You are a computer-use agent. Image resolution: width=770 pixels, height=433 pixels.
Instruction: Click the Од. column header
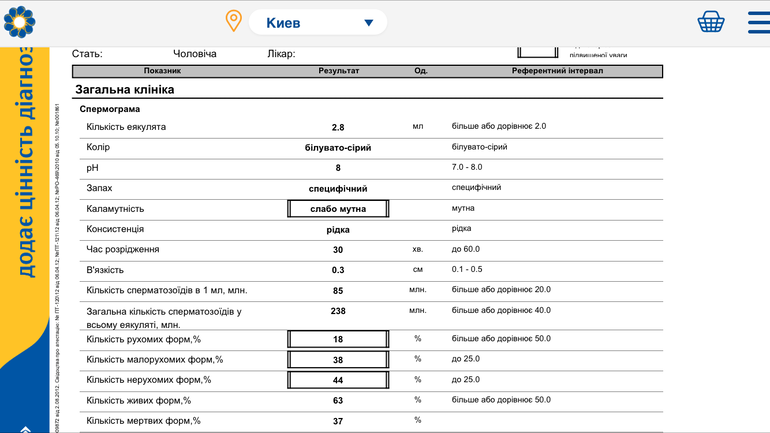(421, 71)
